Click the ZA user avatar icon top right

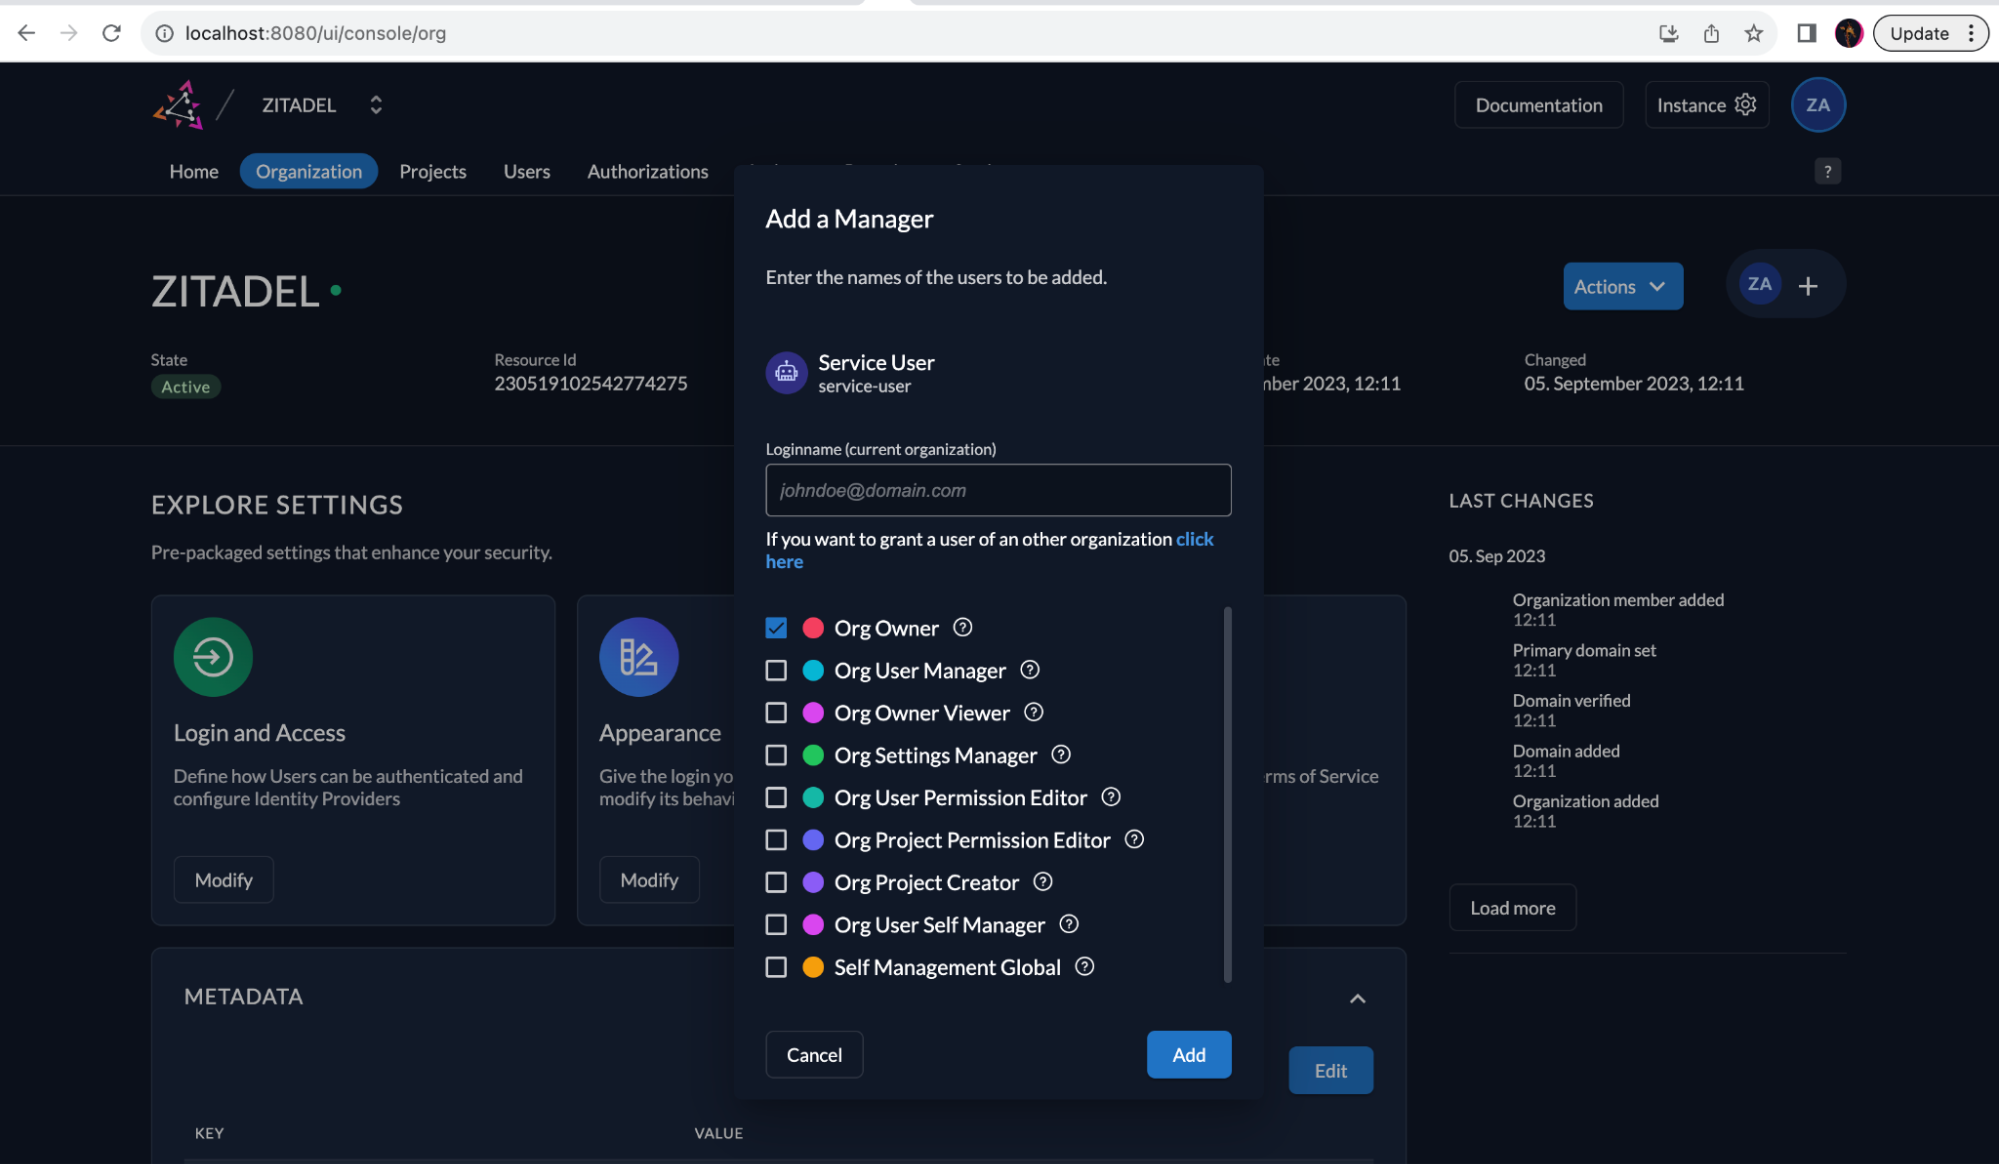coord(1819,104)
